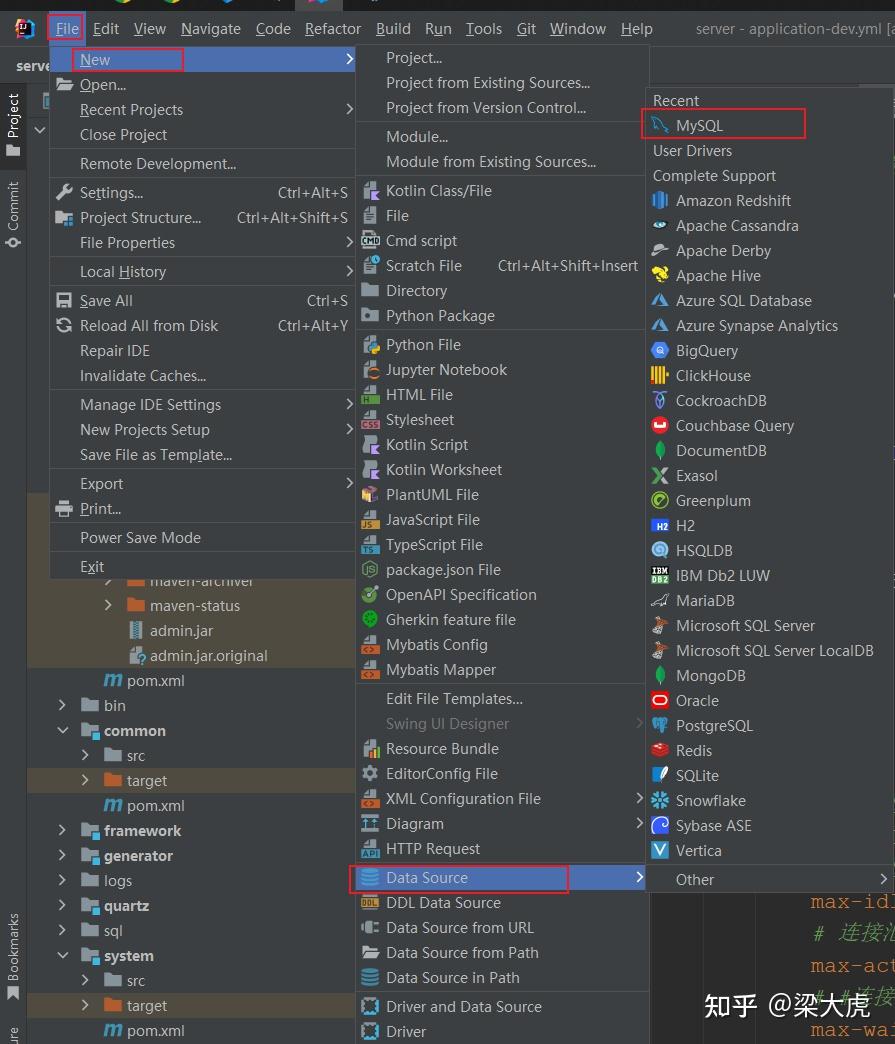
Task: Open the Bookmarks tool window tab
Action: pyautogui.click(x=13, y=956)
